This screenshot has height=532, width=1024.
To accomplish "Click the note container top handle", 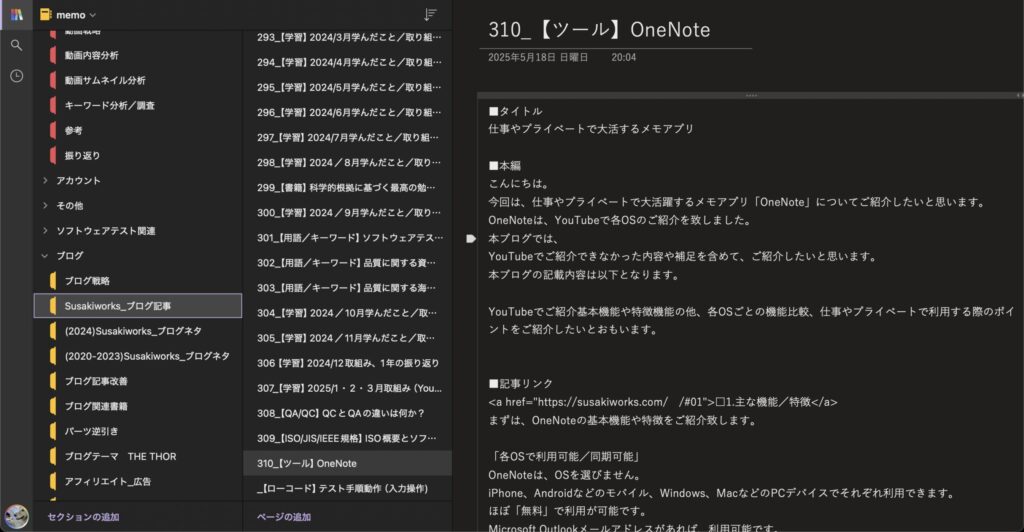I will (x=750, y=95).
